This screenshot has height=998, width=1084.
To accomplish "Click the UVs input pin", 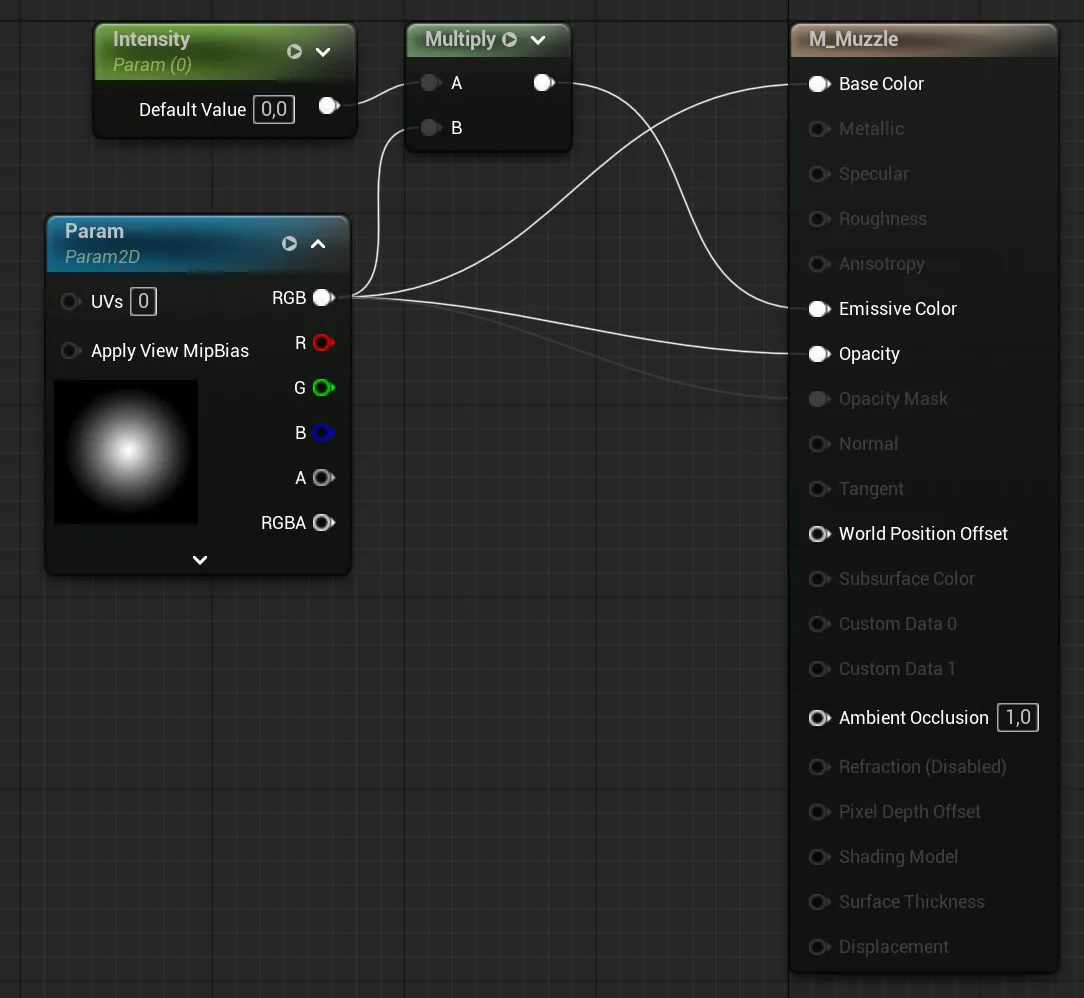I will 71,301.
